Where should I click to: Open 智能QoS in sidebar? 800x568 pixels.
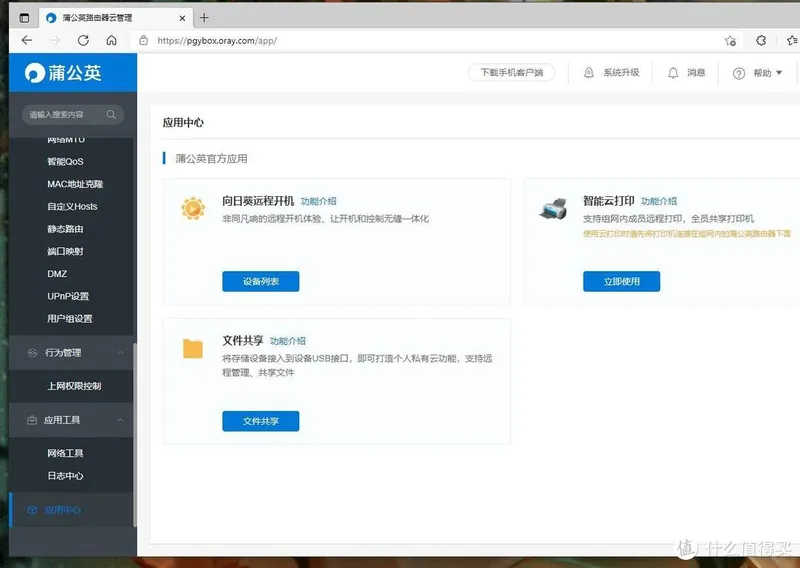pyautogui.click(x=65, y=161)
